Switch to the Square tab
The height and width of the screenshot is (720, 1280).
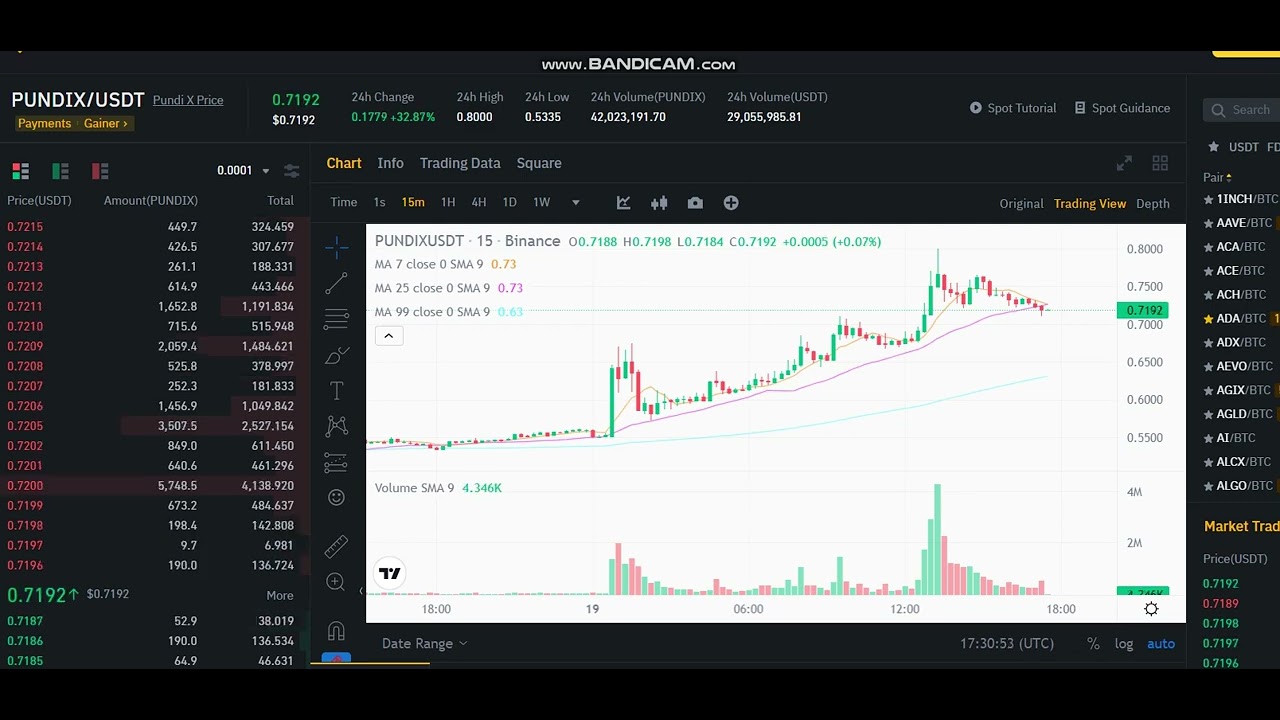coord(539,163)
